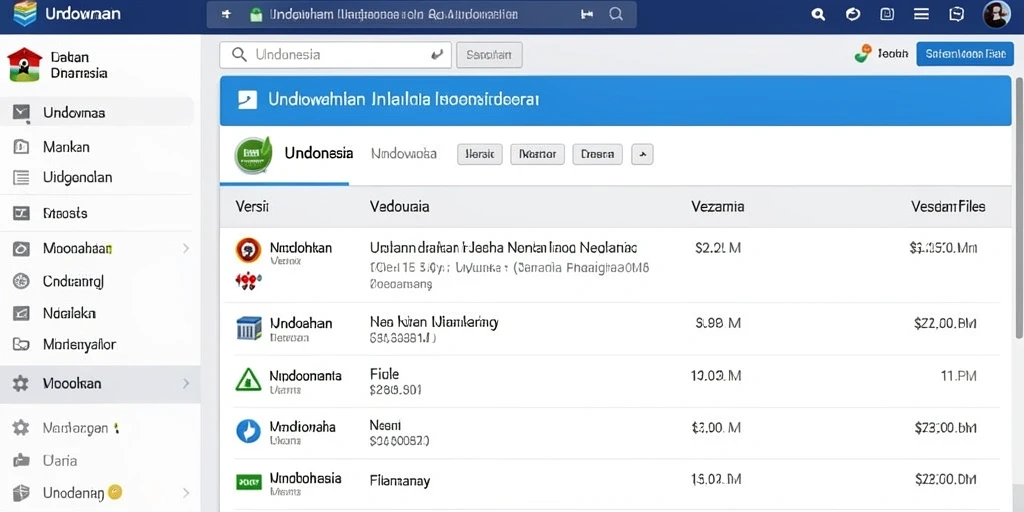The image size is (1024, 512).
Task: Click the address bar at top
Action: [x=422, y=14]
